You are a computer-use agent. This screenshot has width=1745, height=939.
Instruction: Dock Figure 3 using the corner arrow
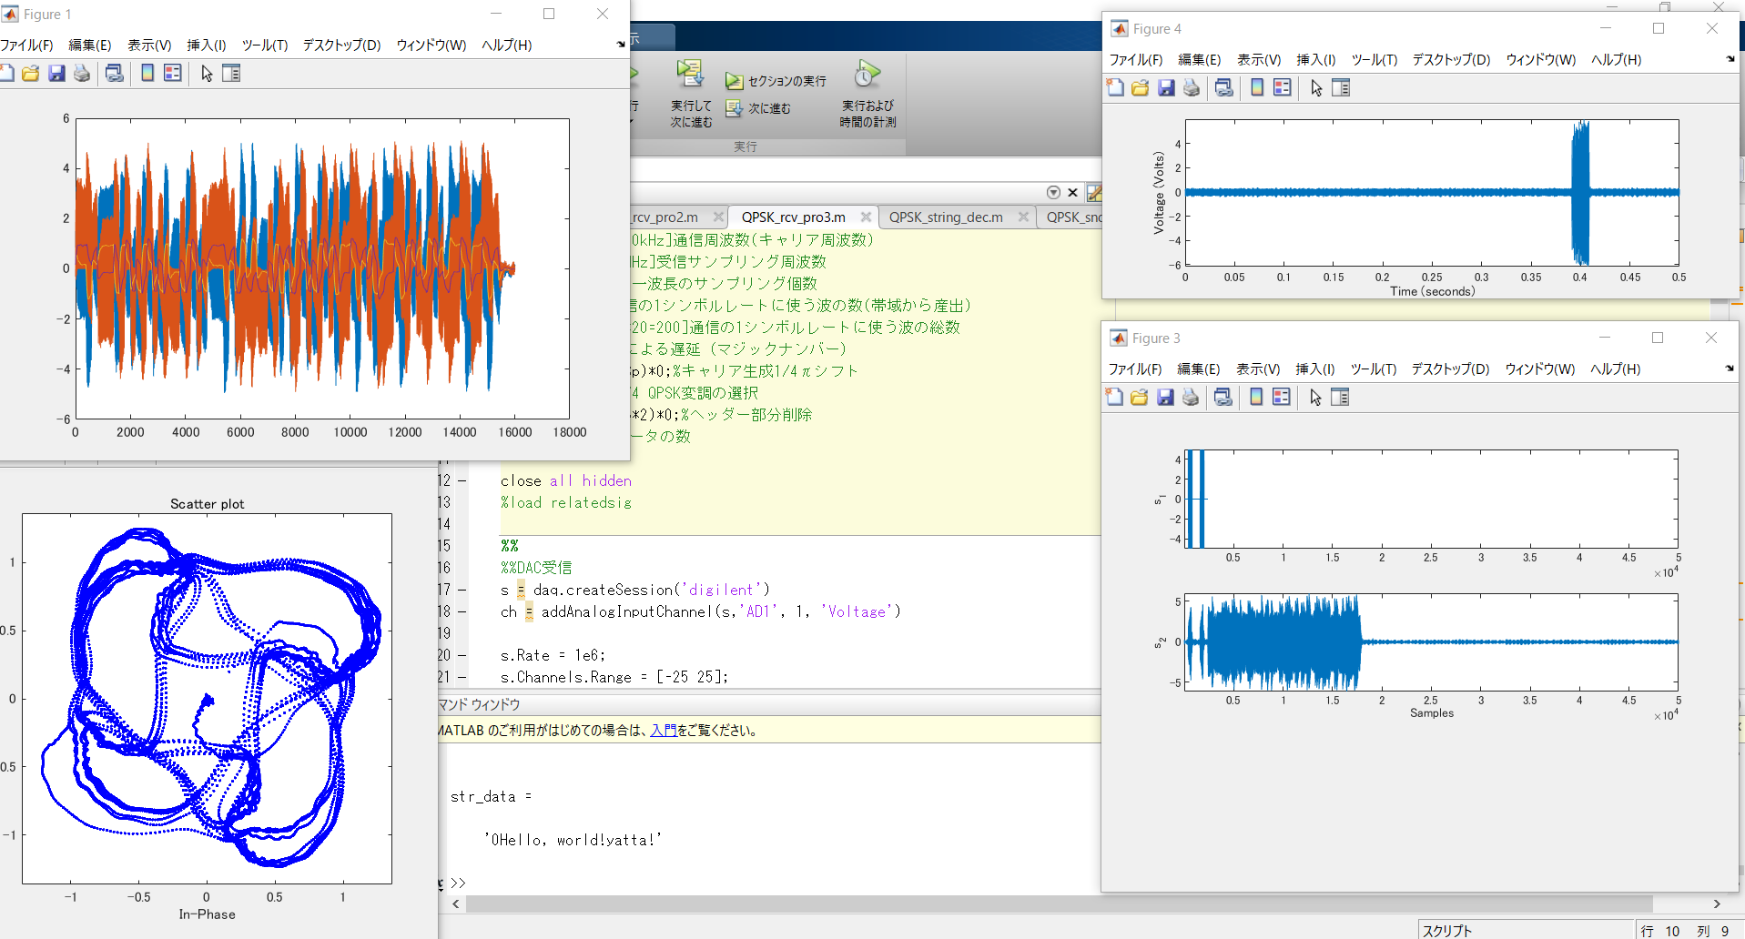tap(1730, 368)
